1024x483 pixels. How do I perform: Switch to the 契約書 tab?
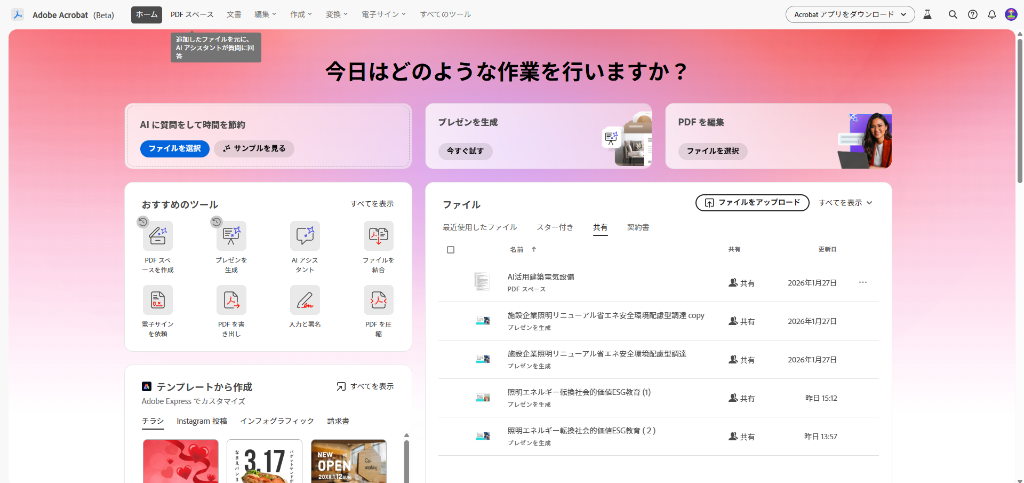[x=638, y=227]
